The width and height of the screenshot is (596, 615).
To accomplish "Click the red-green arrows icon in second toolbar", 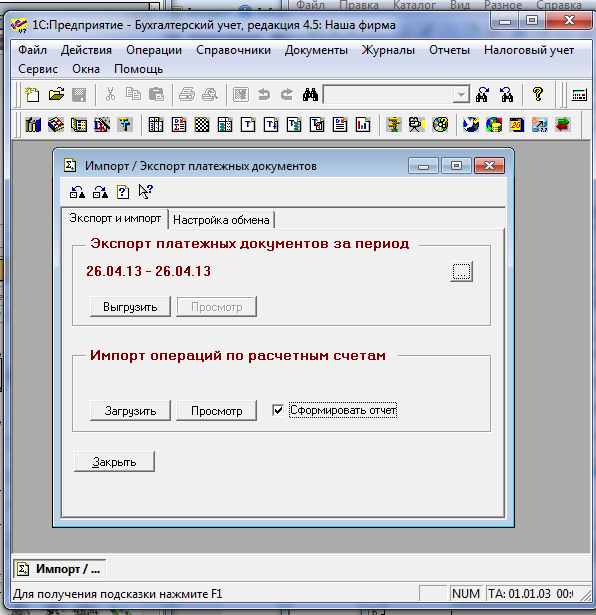I will click(562, 125).
